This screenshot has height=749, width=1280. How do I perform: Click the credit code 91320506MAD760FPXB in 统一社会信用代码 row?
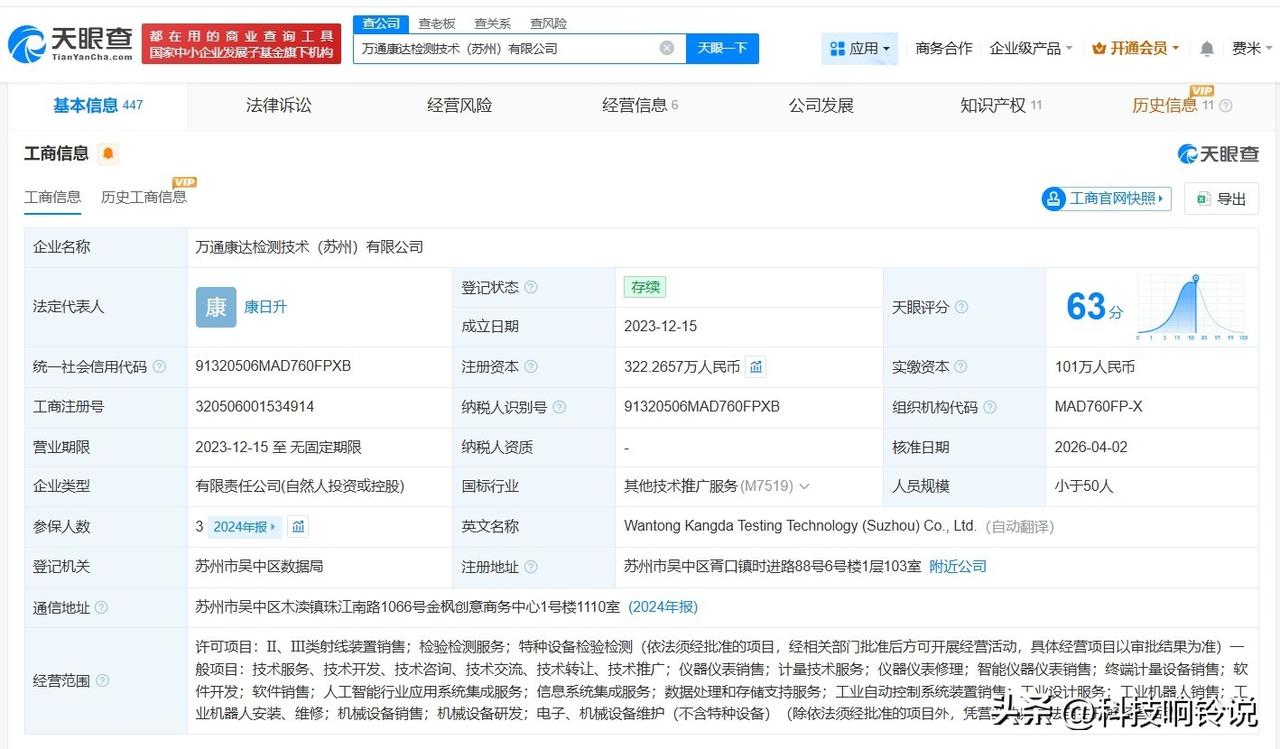tap(273, 366)
